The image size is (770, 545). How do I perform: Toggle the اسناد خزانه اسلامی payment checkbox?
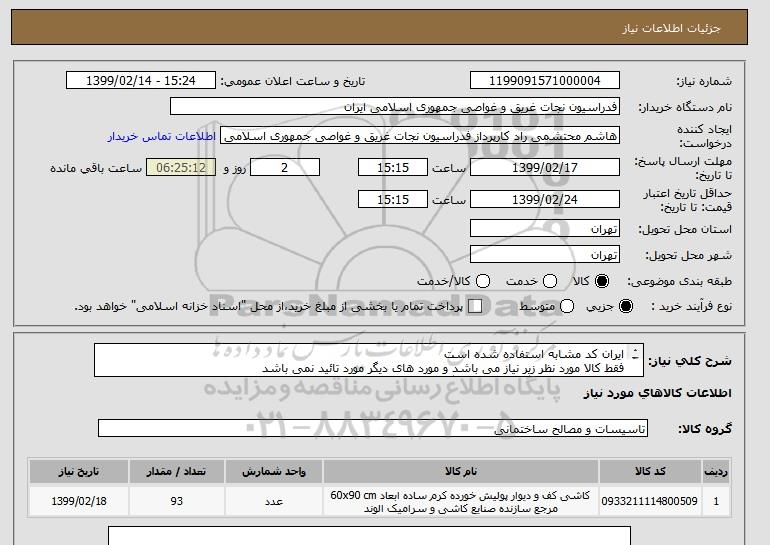point(475,306)
